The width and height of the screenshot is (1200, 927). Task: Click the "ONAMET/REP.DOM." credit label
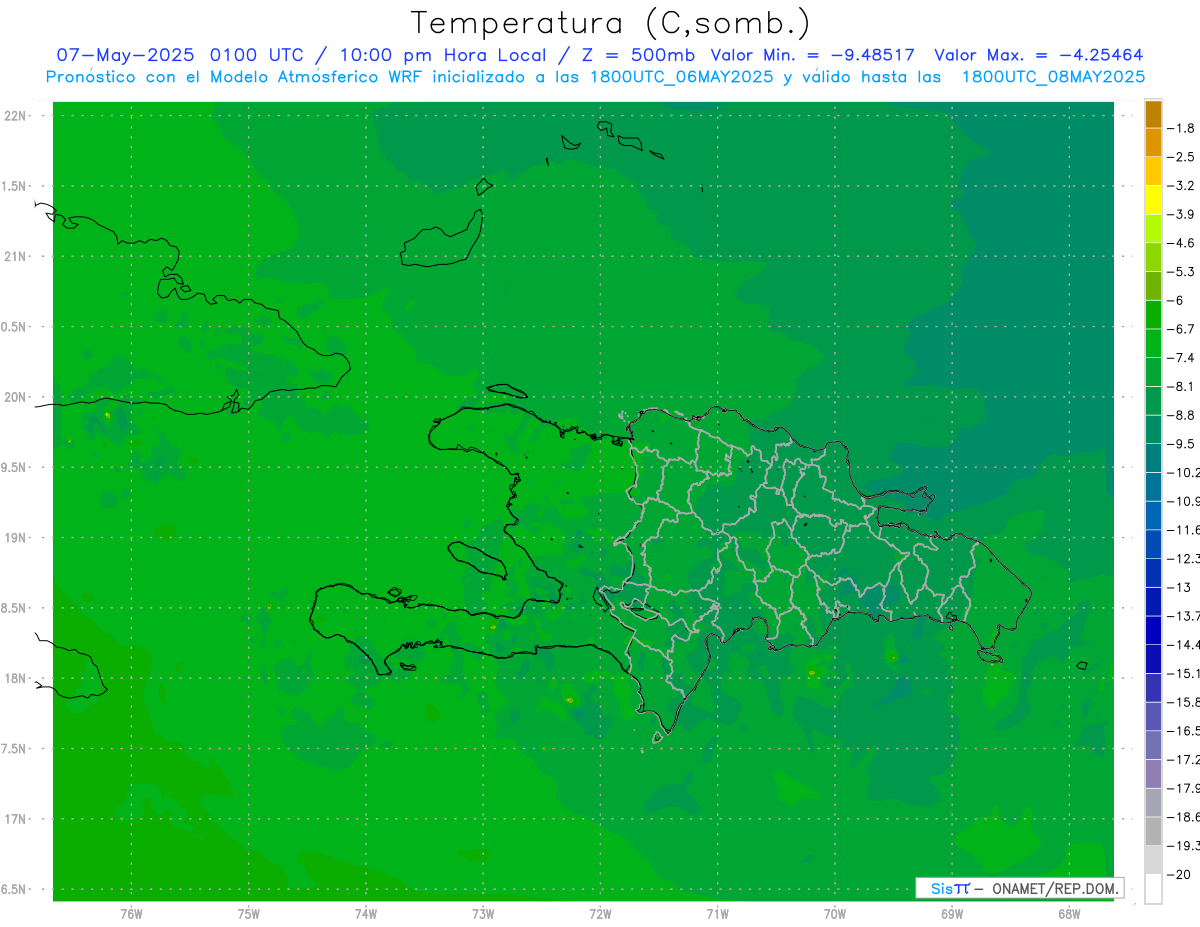tap(1056, 888)
